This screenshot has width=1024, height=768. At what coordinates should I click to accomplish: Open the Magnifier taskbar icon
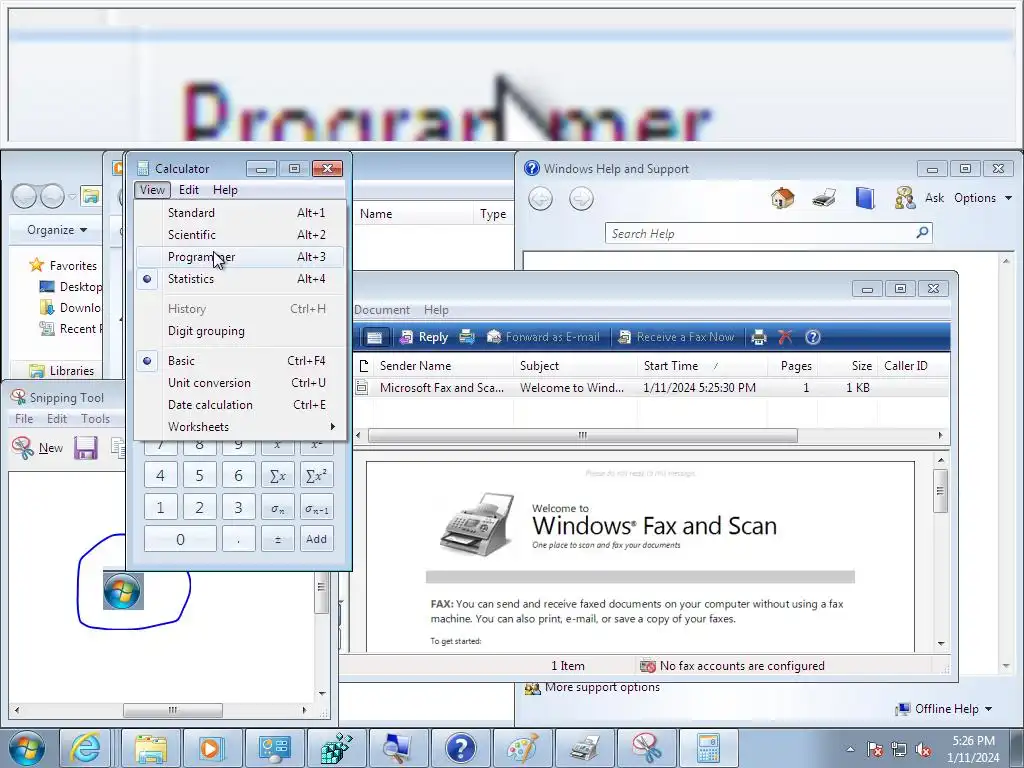[x=397, y=748]
